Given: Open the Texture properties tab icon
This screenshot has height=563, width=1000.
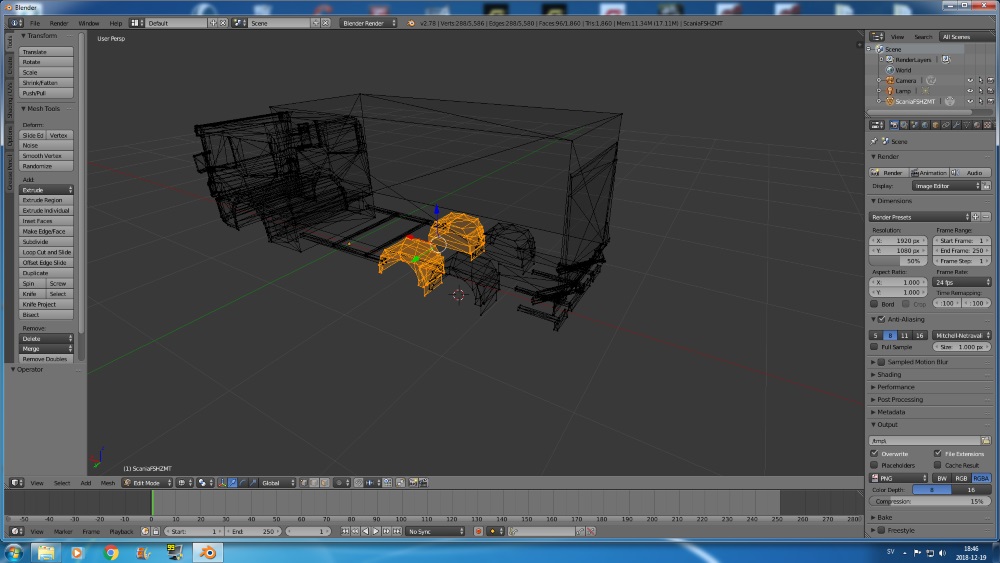Looking at the screenshot, I should 987,125.
